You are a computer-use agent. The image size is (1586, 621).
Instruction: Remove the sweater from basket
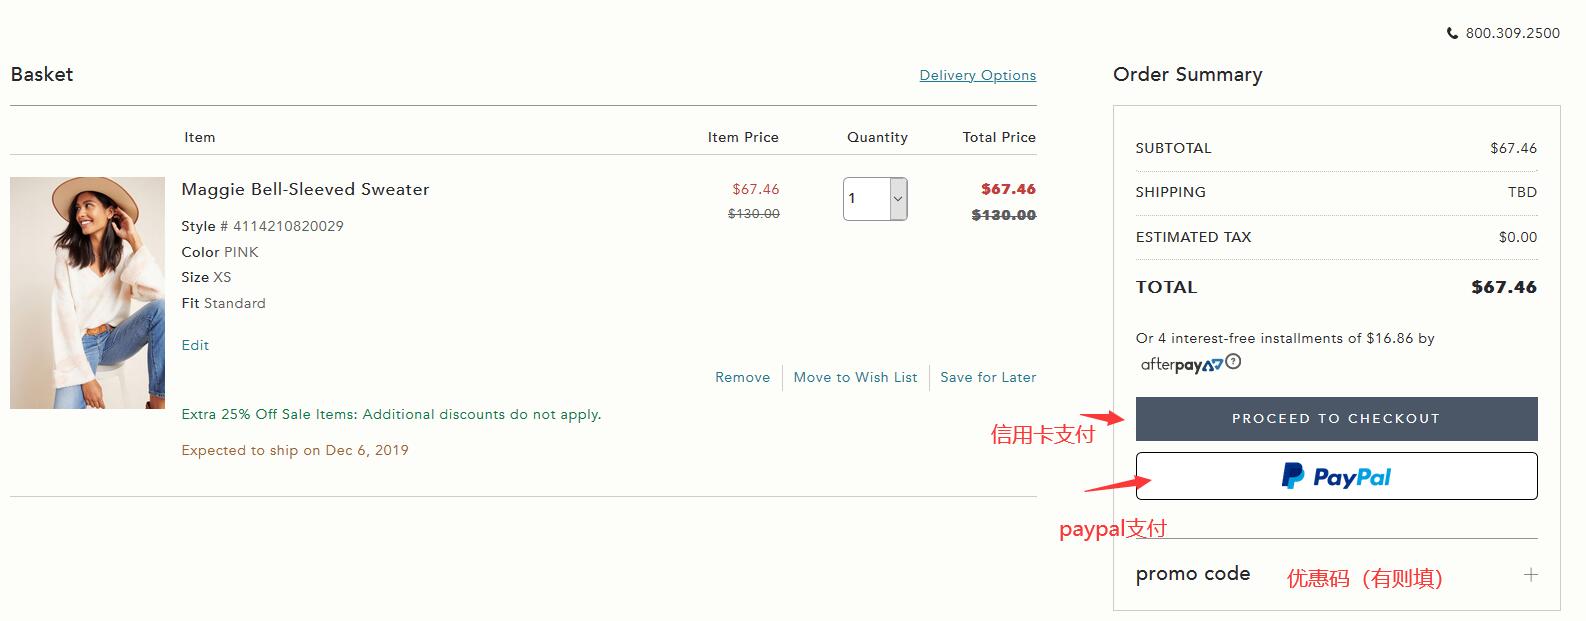[x=742, y=377]
